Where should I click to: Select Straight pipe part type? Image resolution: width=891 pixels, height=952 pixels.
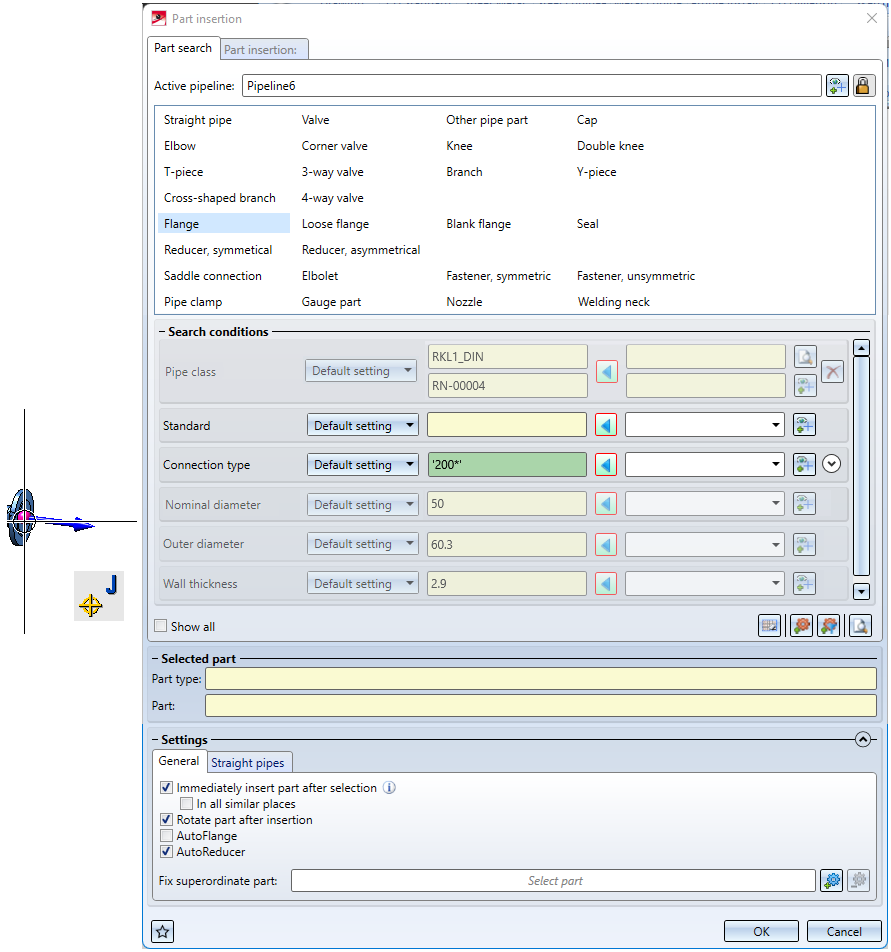[x=198, y=120]
